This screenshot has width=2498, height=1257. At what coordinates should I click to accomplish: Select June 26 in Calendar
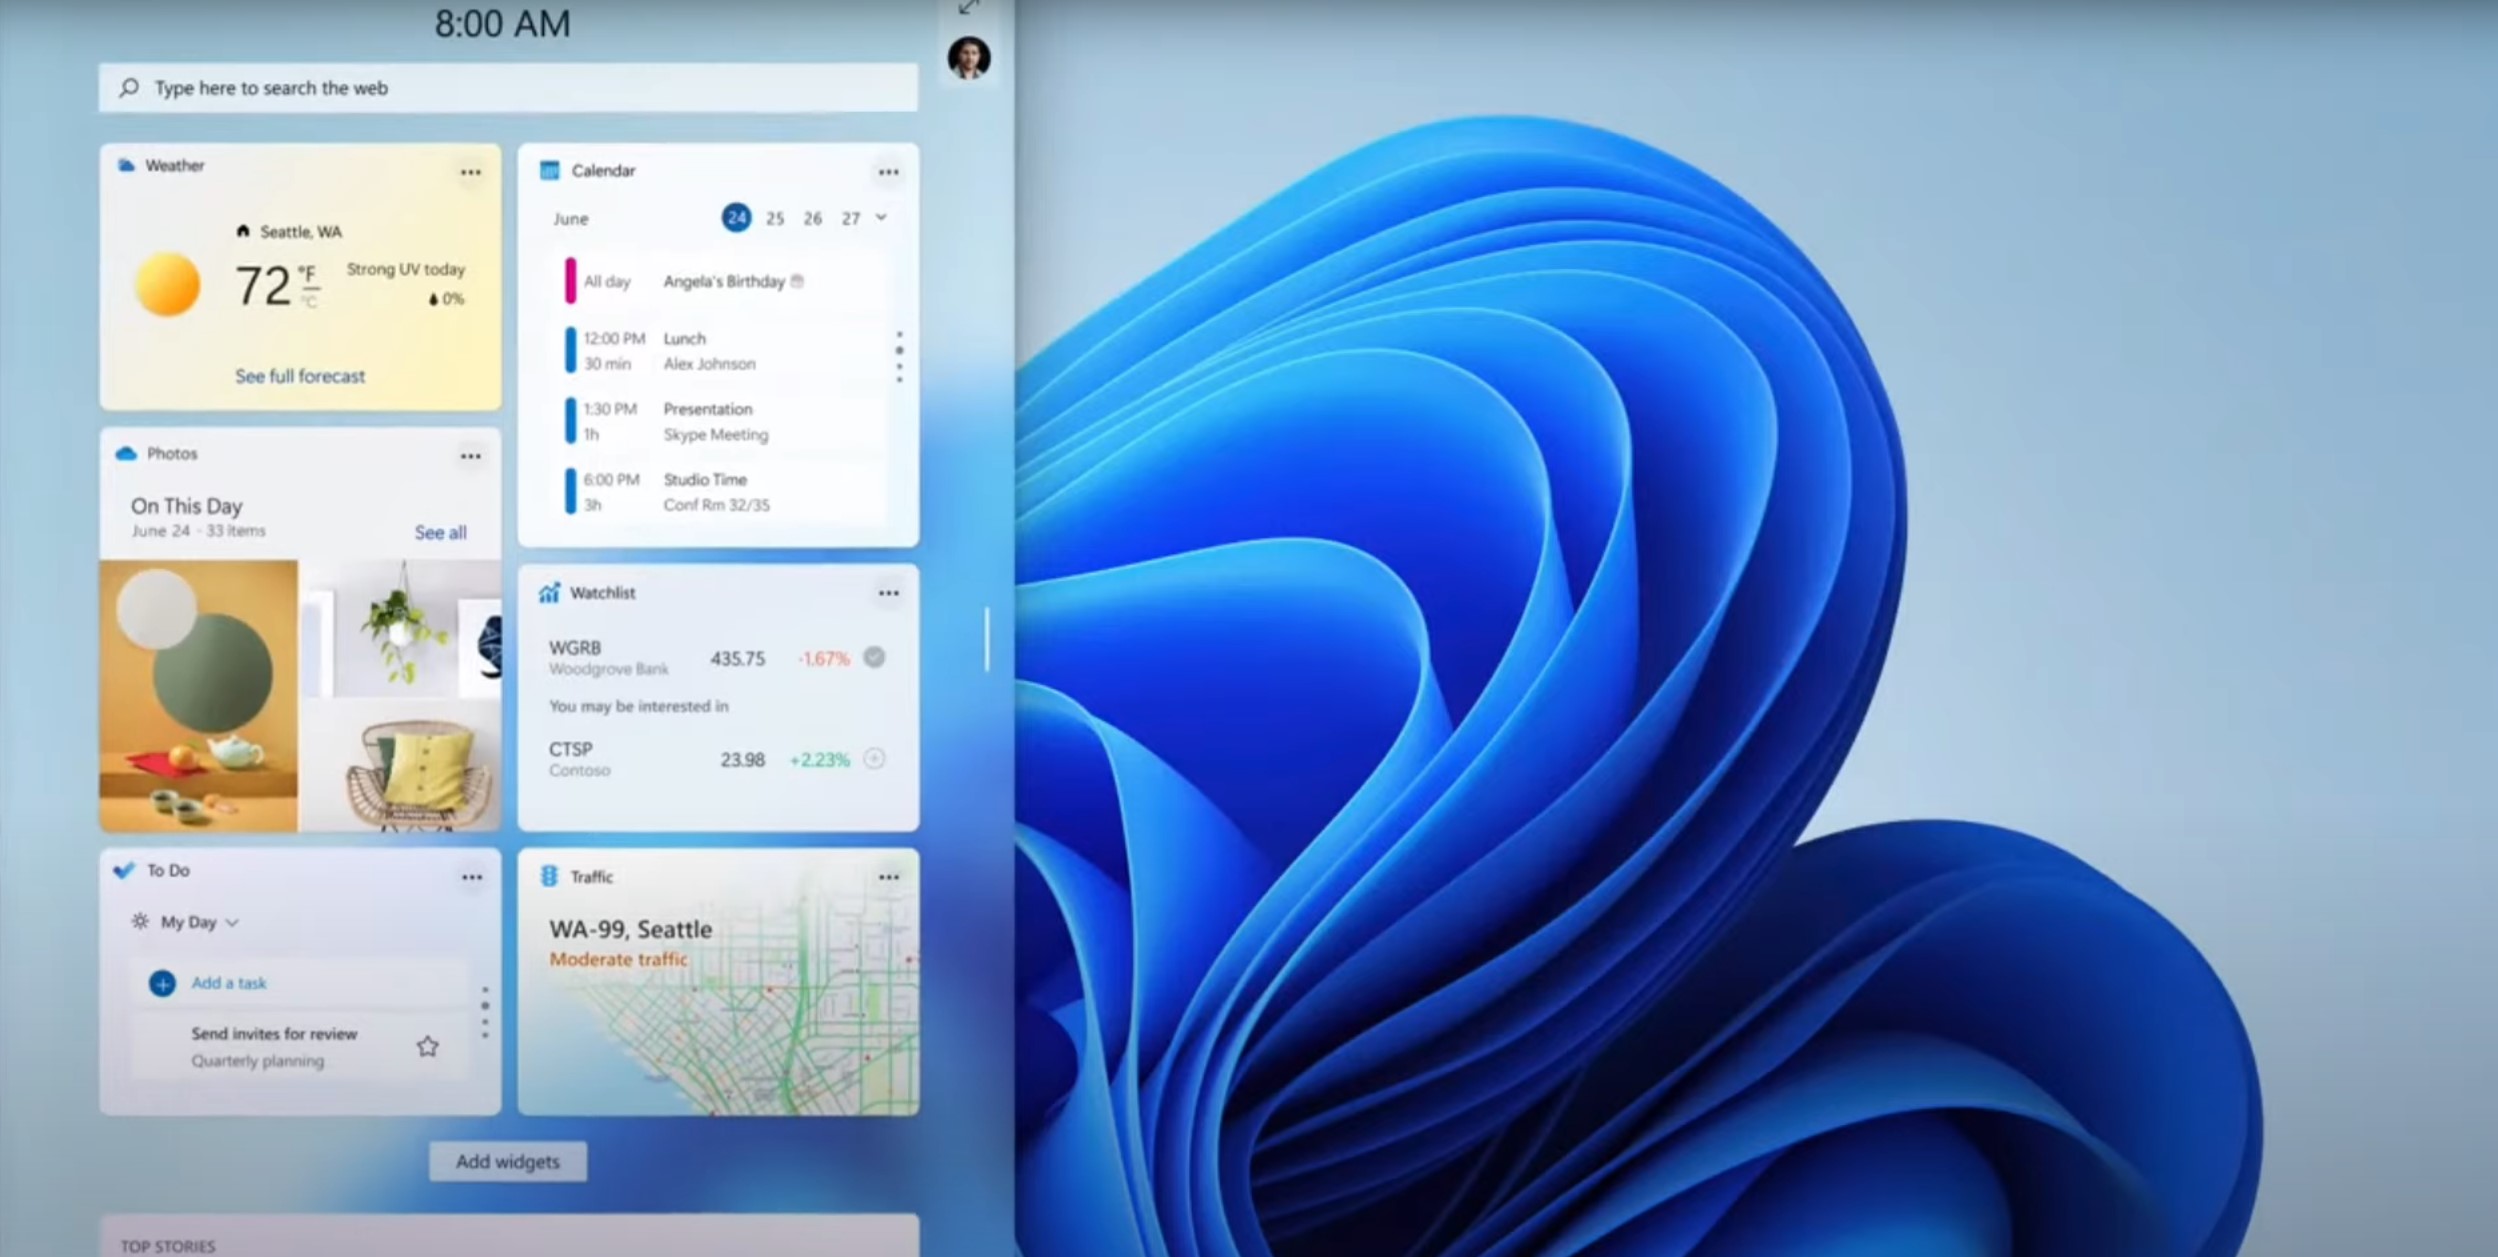[812, 218]
